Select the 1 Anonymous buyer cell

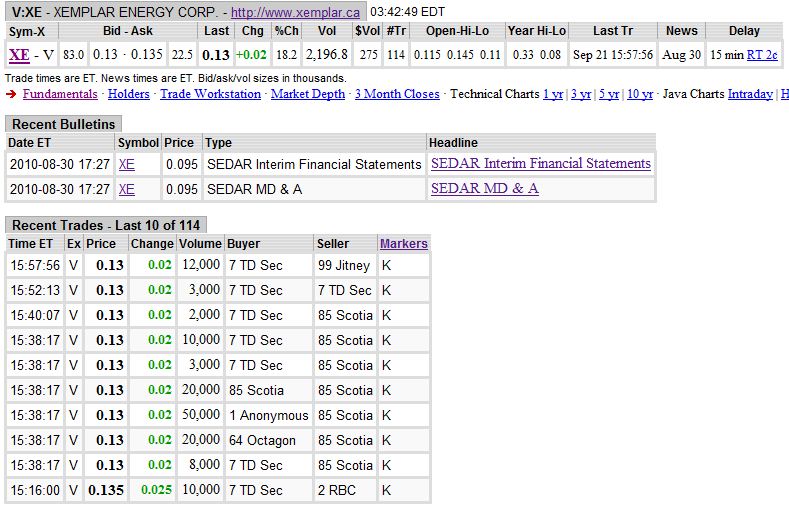point(269,415)
